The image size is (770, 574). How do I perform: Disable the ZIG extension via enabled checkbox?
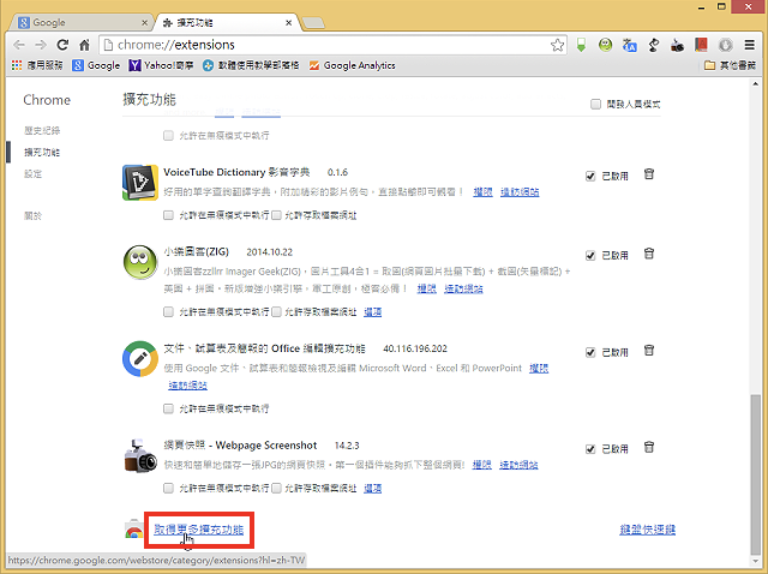[x=590, y=255]
